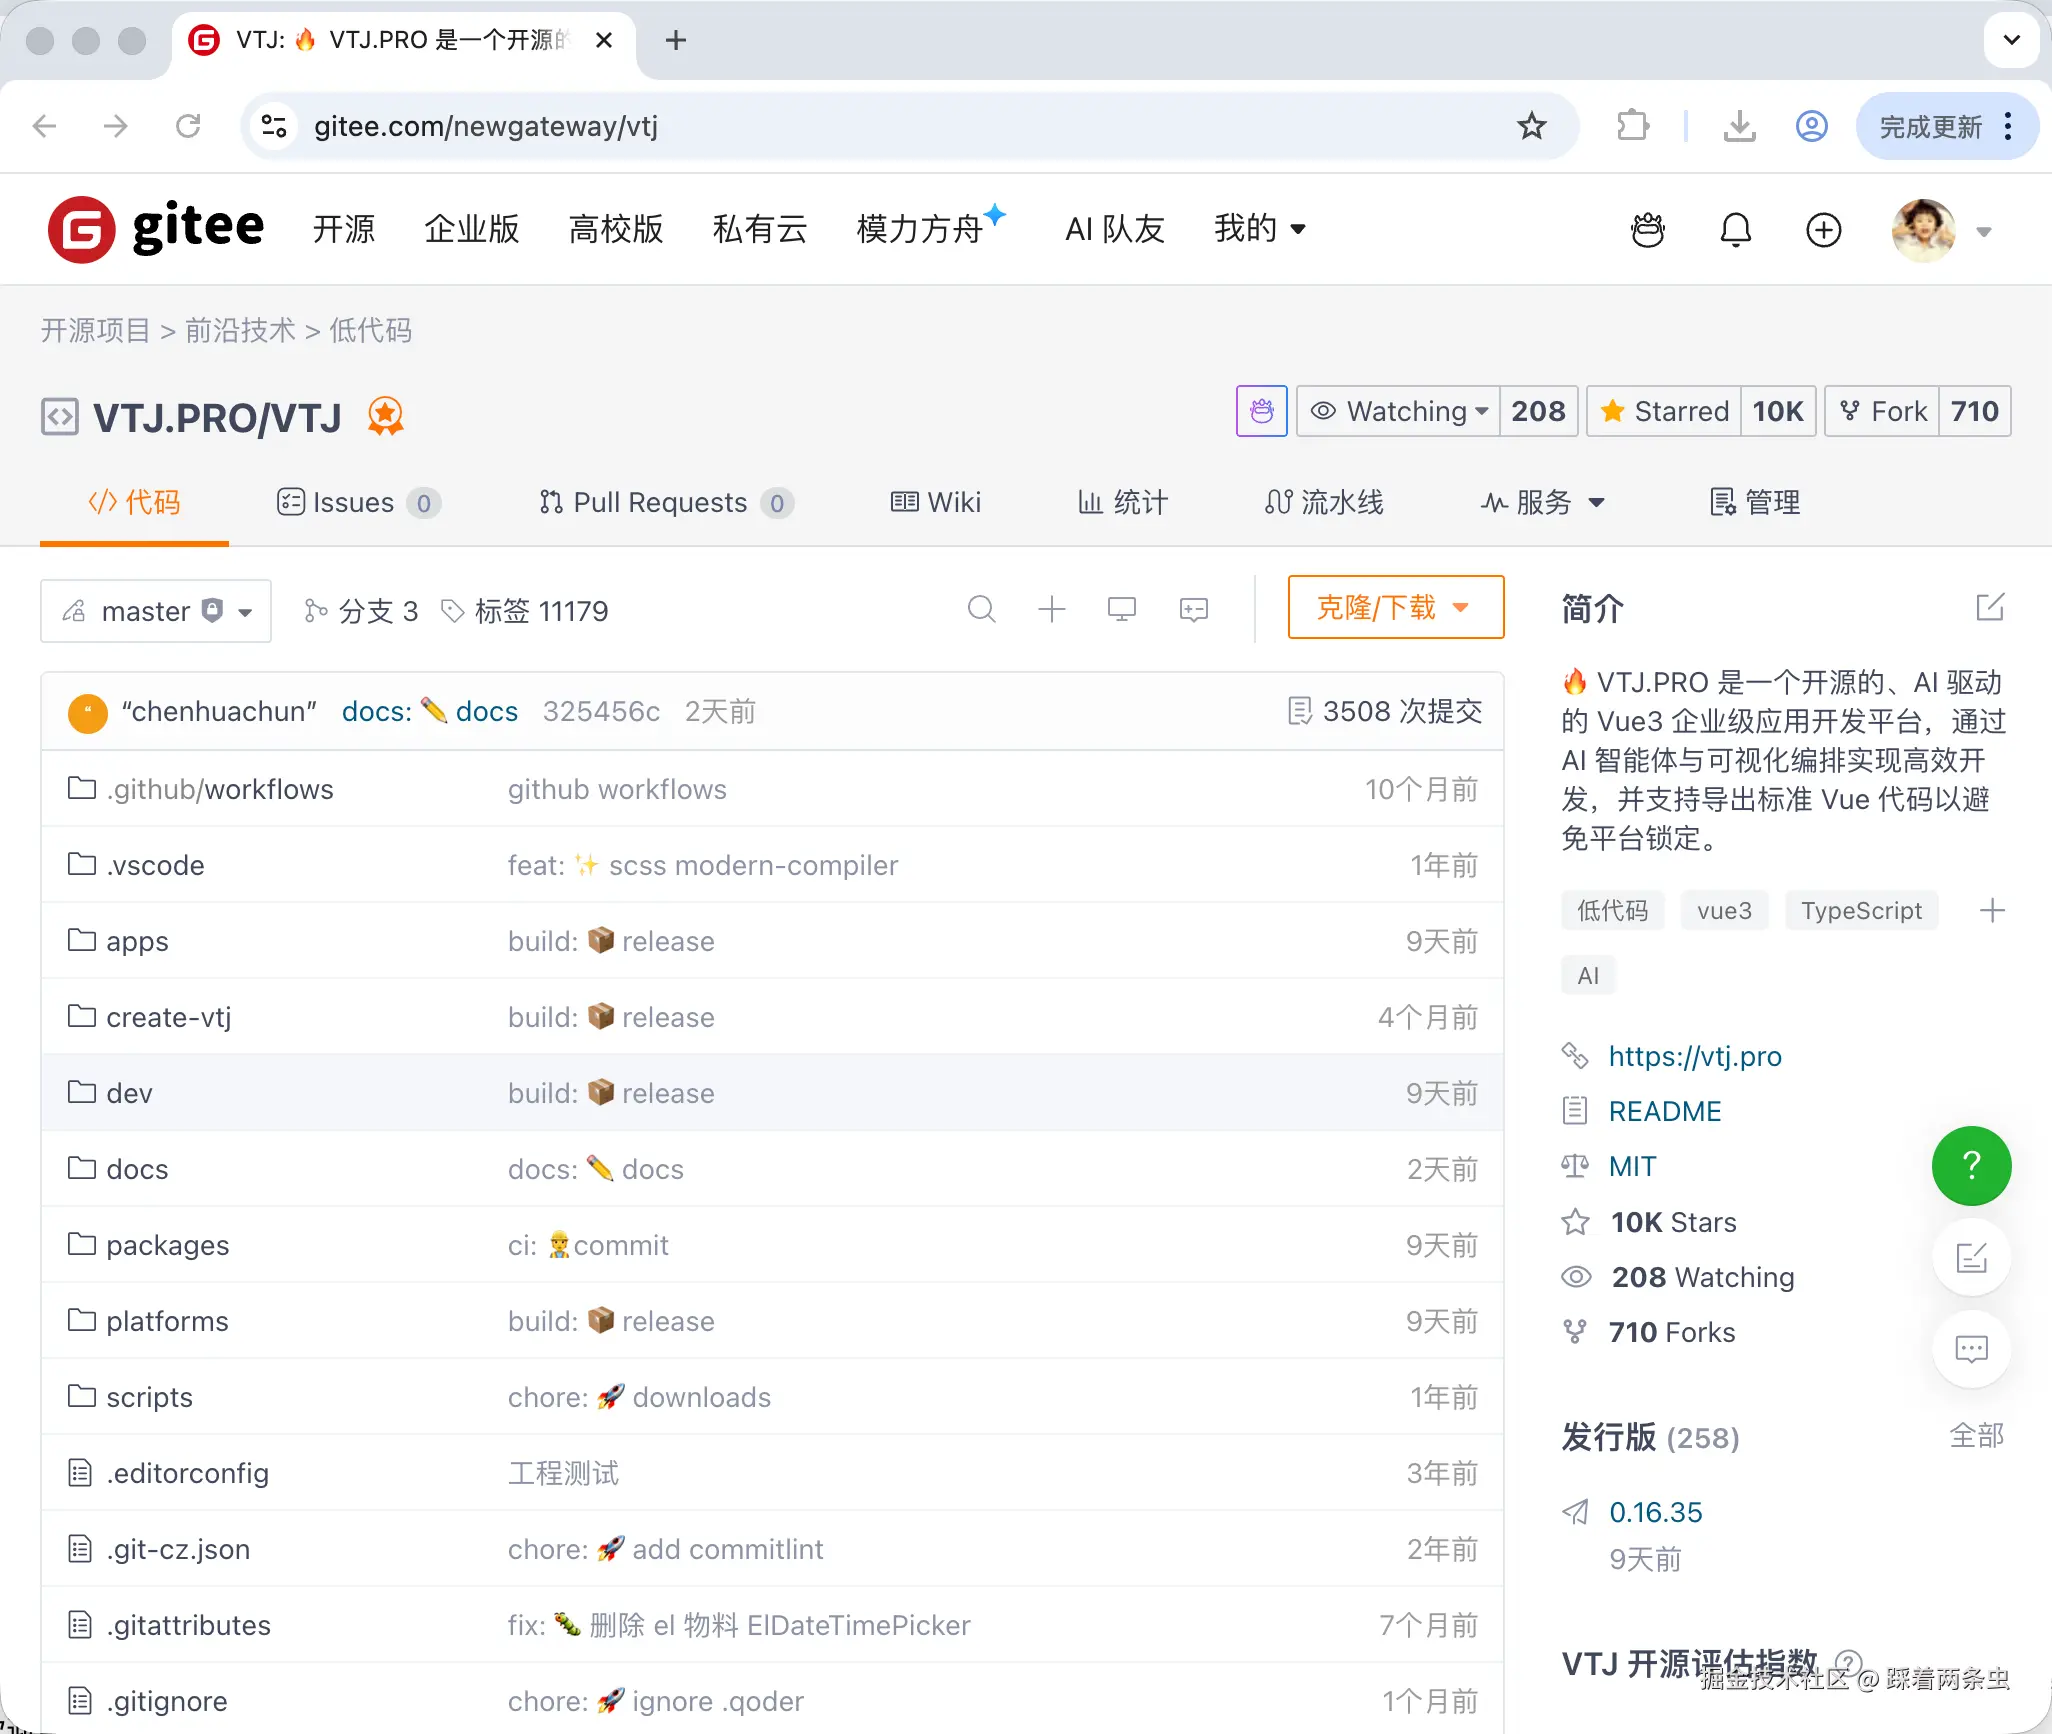Edit the 简介 section with pencil icon
The width and height of the screenshot is (2052, 1734).
point(1990,607)
